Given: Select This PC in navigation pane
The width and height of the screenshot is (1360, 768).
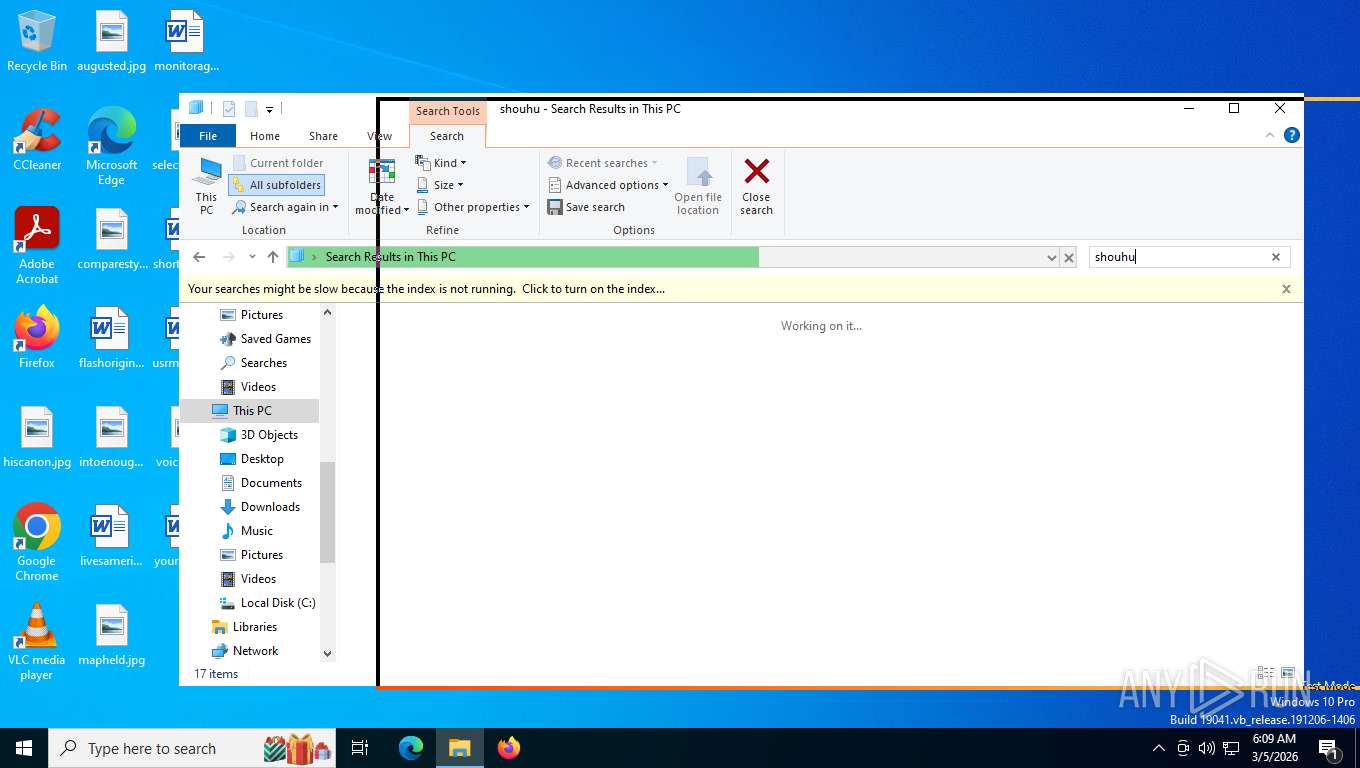Looking at the screenshot, I should 249,411.
